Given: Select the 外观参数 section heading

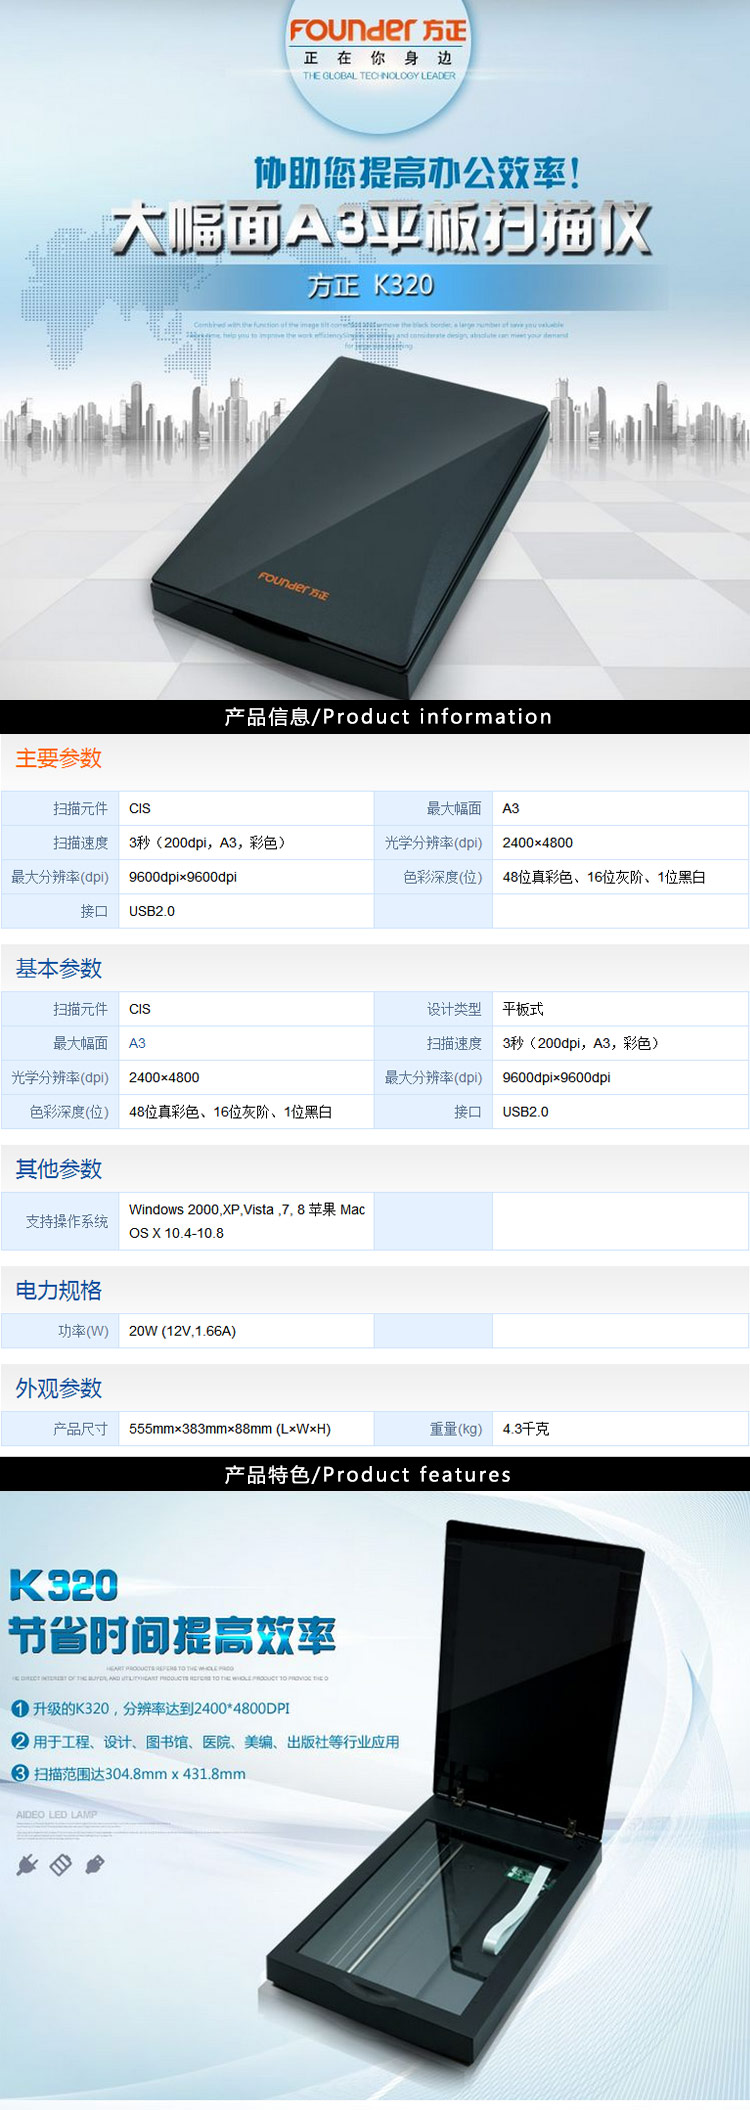Looking at the screenshot, I should pos(59,1388).
